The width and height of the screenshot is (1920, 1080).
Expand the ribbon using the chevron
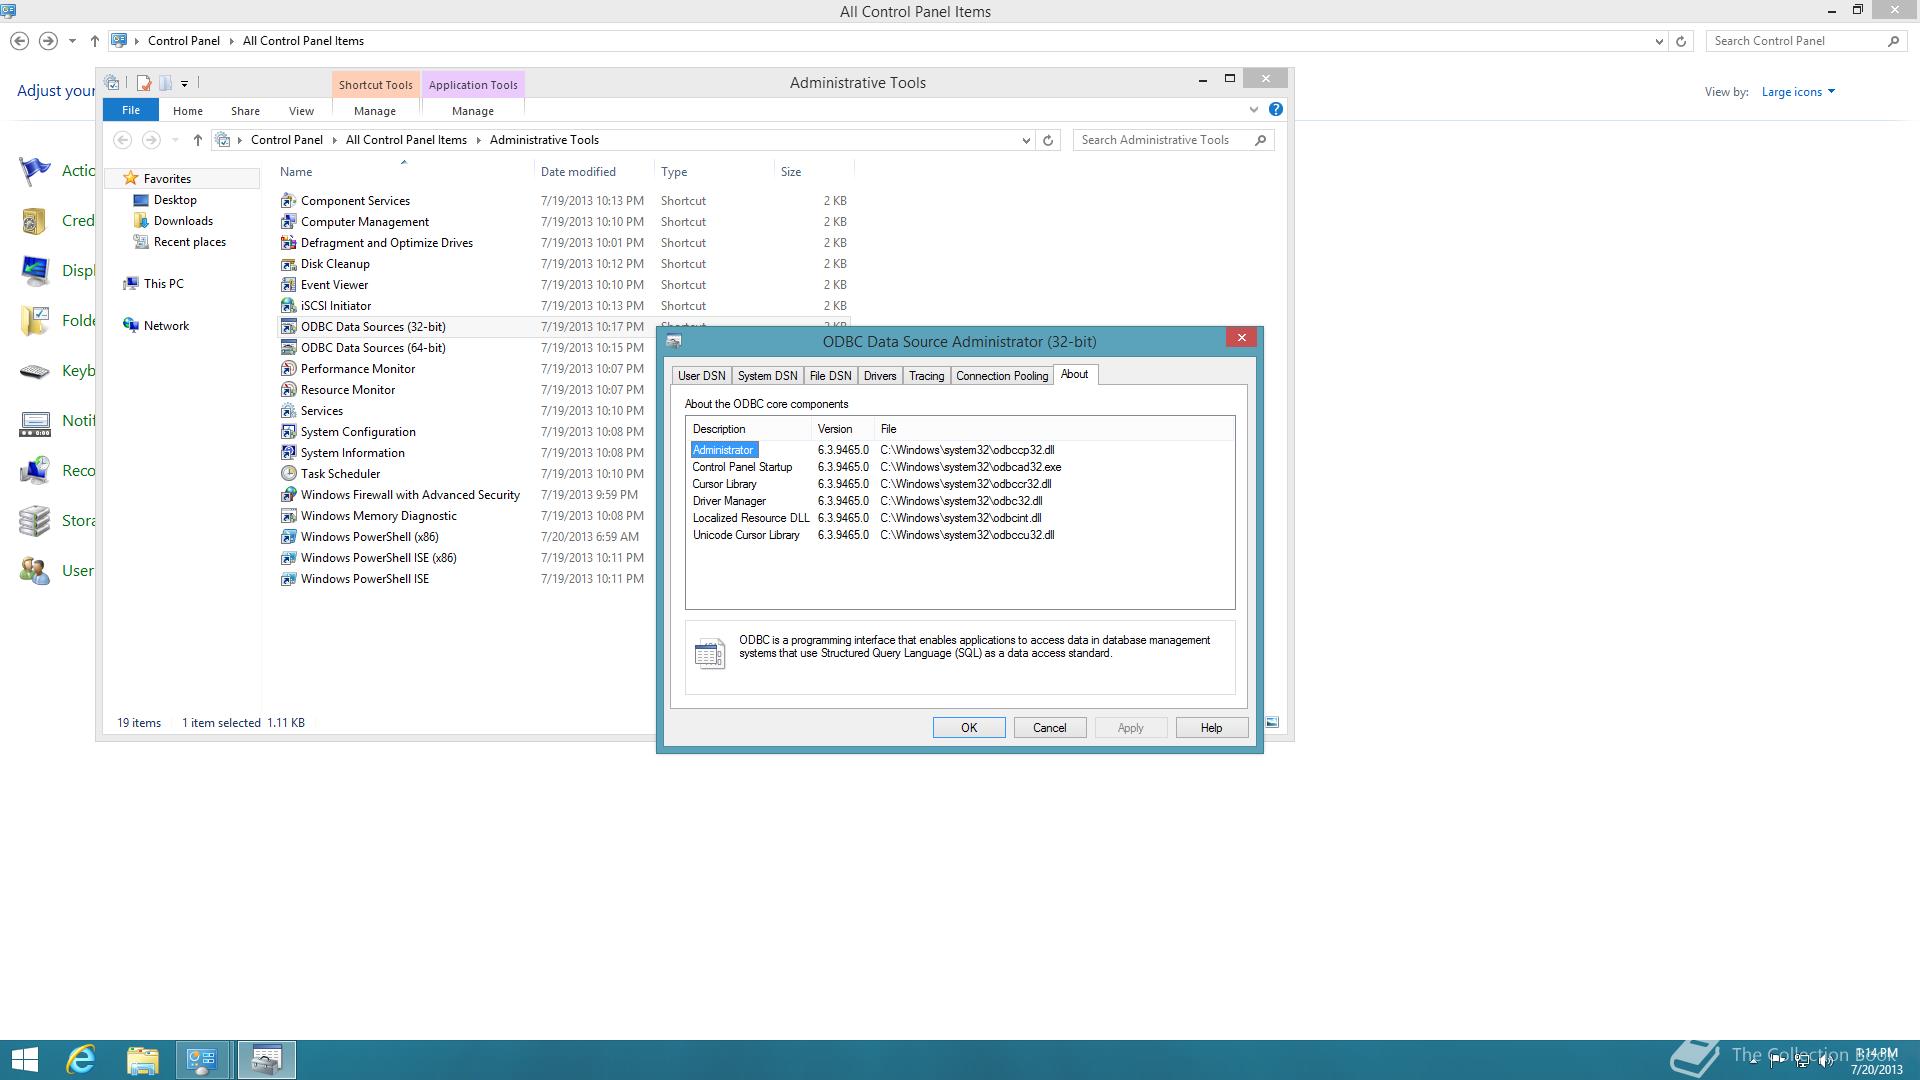[1253, 109]
